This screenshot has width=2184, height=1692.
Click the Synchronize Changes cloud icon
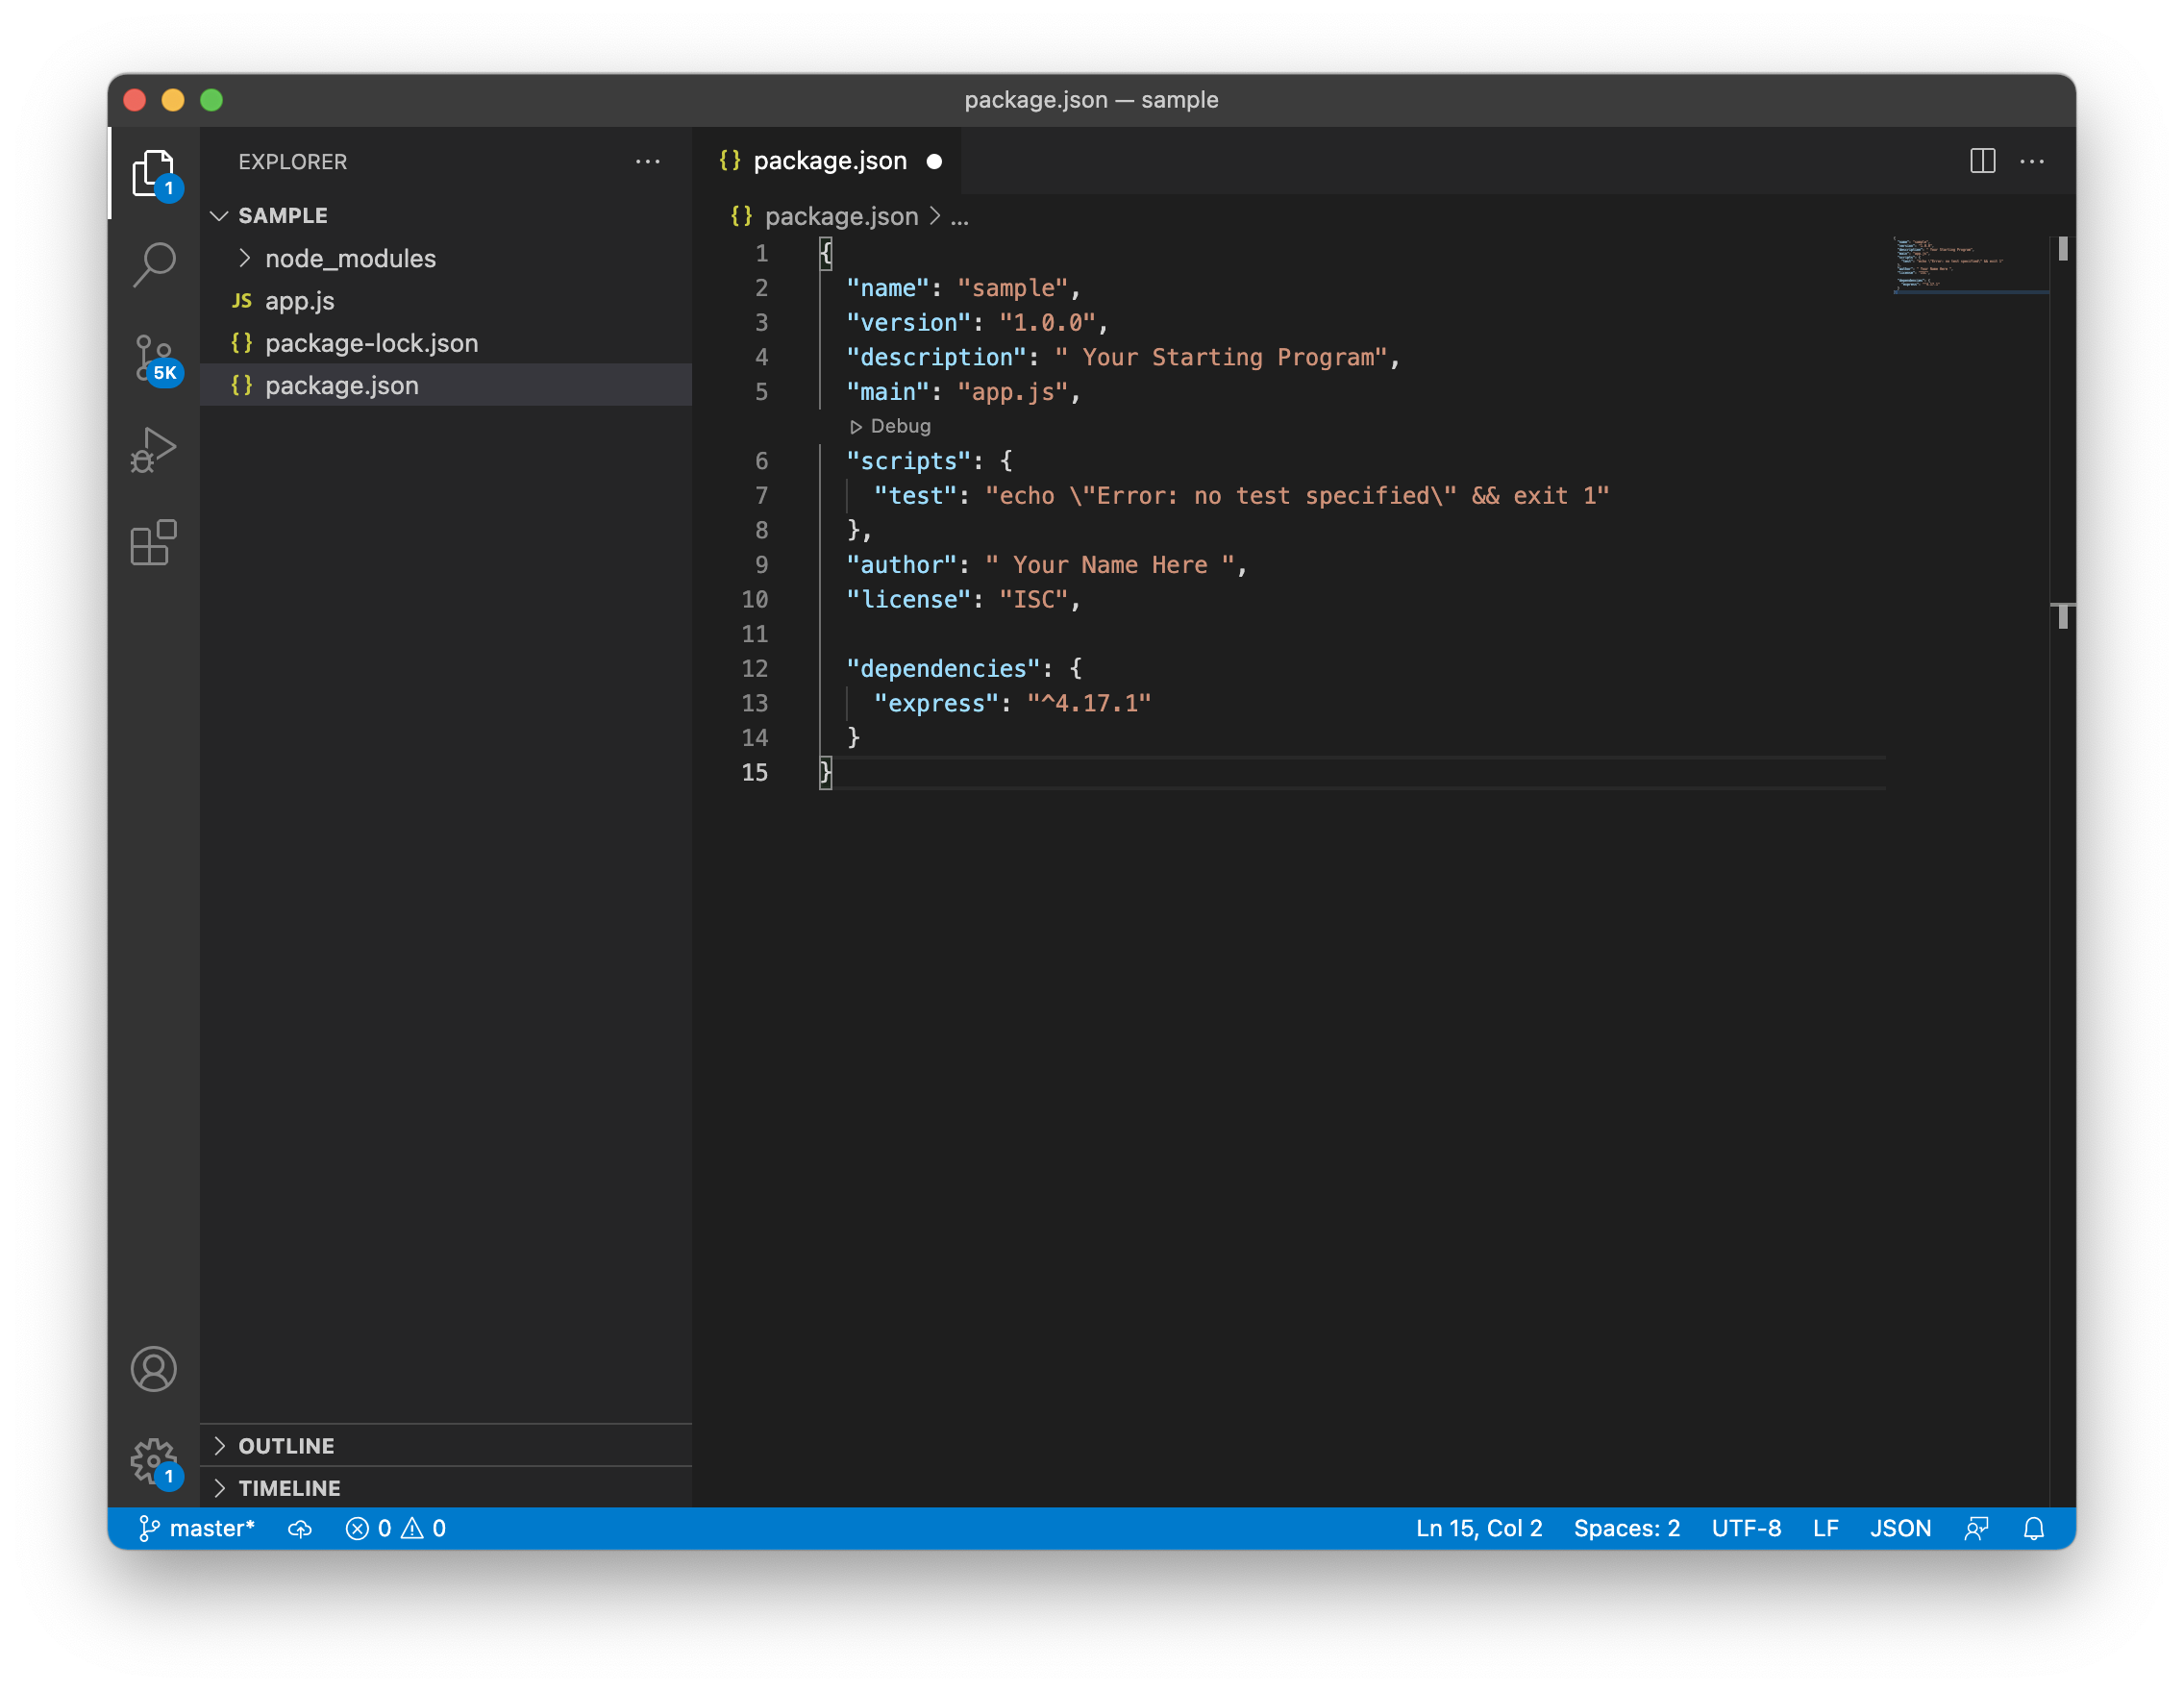300,1528
